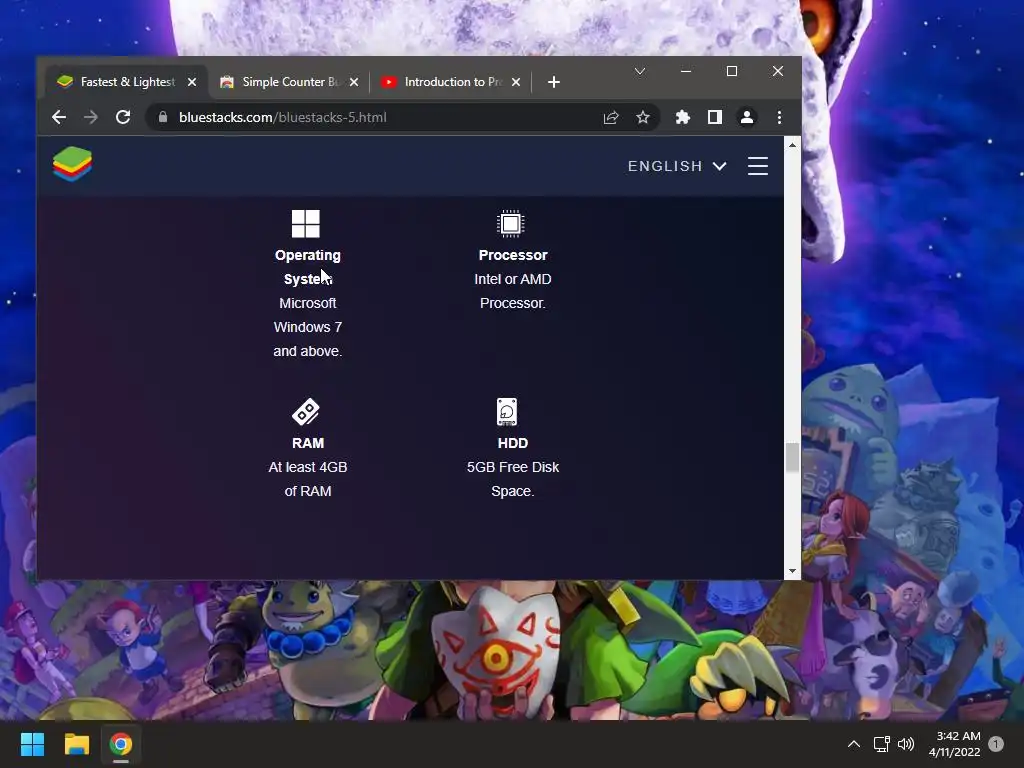Close the Fastest & Lightest tab
Image resolution: width=1024 pixels, height=768 pixels.
pos(192,82)
